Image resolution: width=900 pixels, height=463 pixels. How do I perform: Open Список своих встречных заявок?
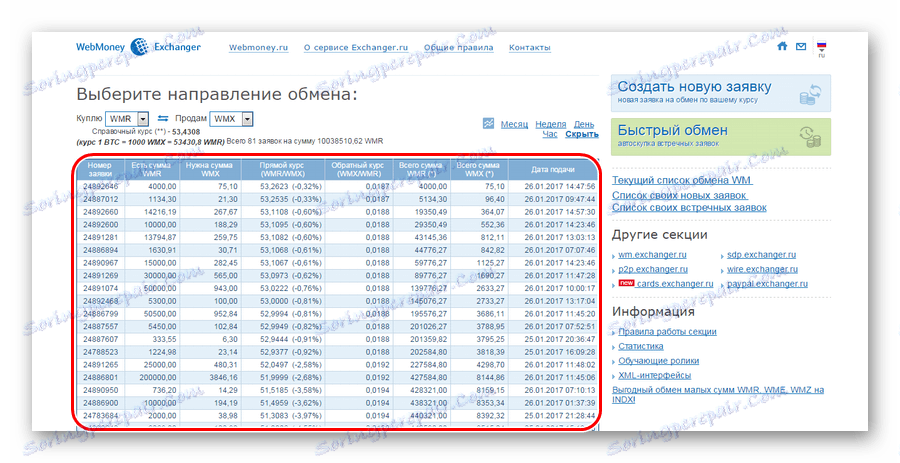(689, 207)
